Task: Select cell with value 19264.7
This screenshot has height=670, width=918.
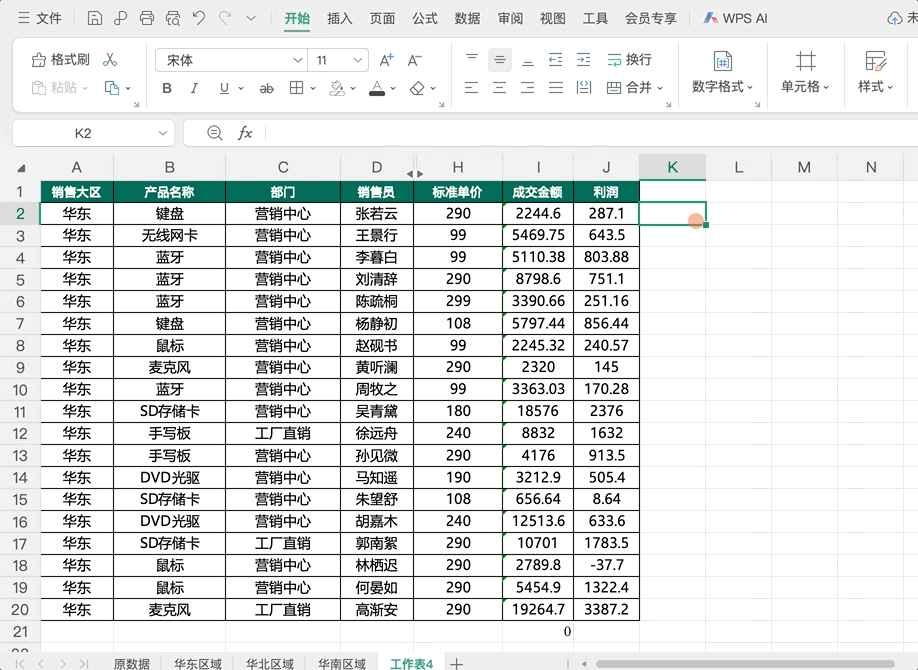Action: tap(538, 610)
